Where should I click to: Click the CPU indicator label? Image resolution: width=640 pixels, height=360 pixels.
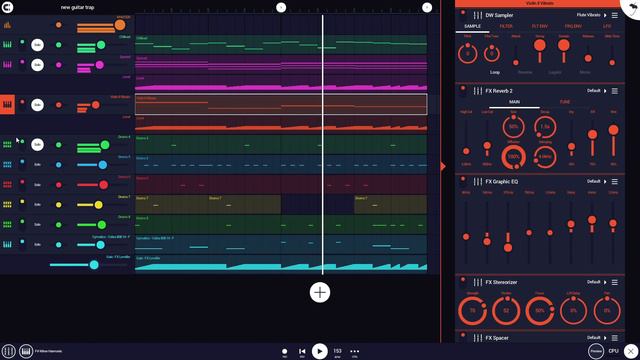613,351
